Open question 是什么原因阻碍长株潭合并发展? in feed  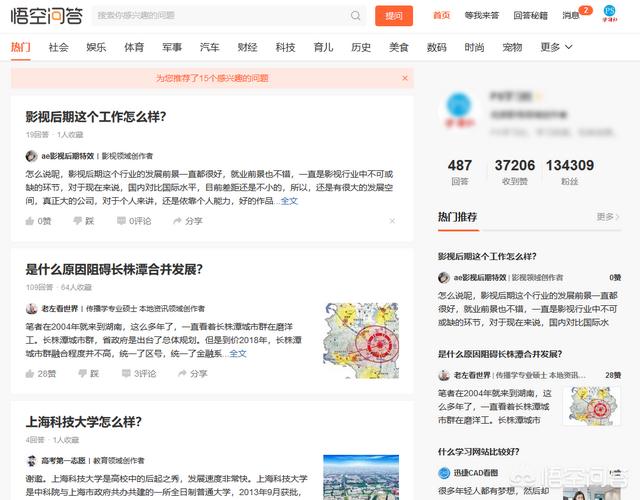114,269
